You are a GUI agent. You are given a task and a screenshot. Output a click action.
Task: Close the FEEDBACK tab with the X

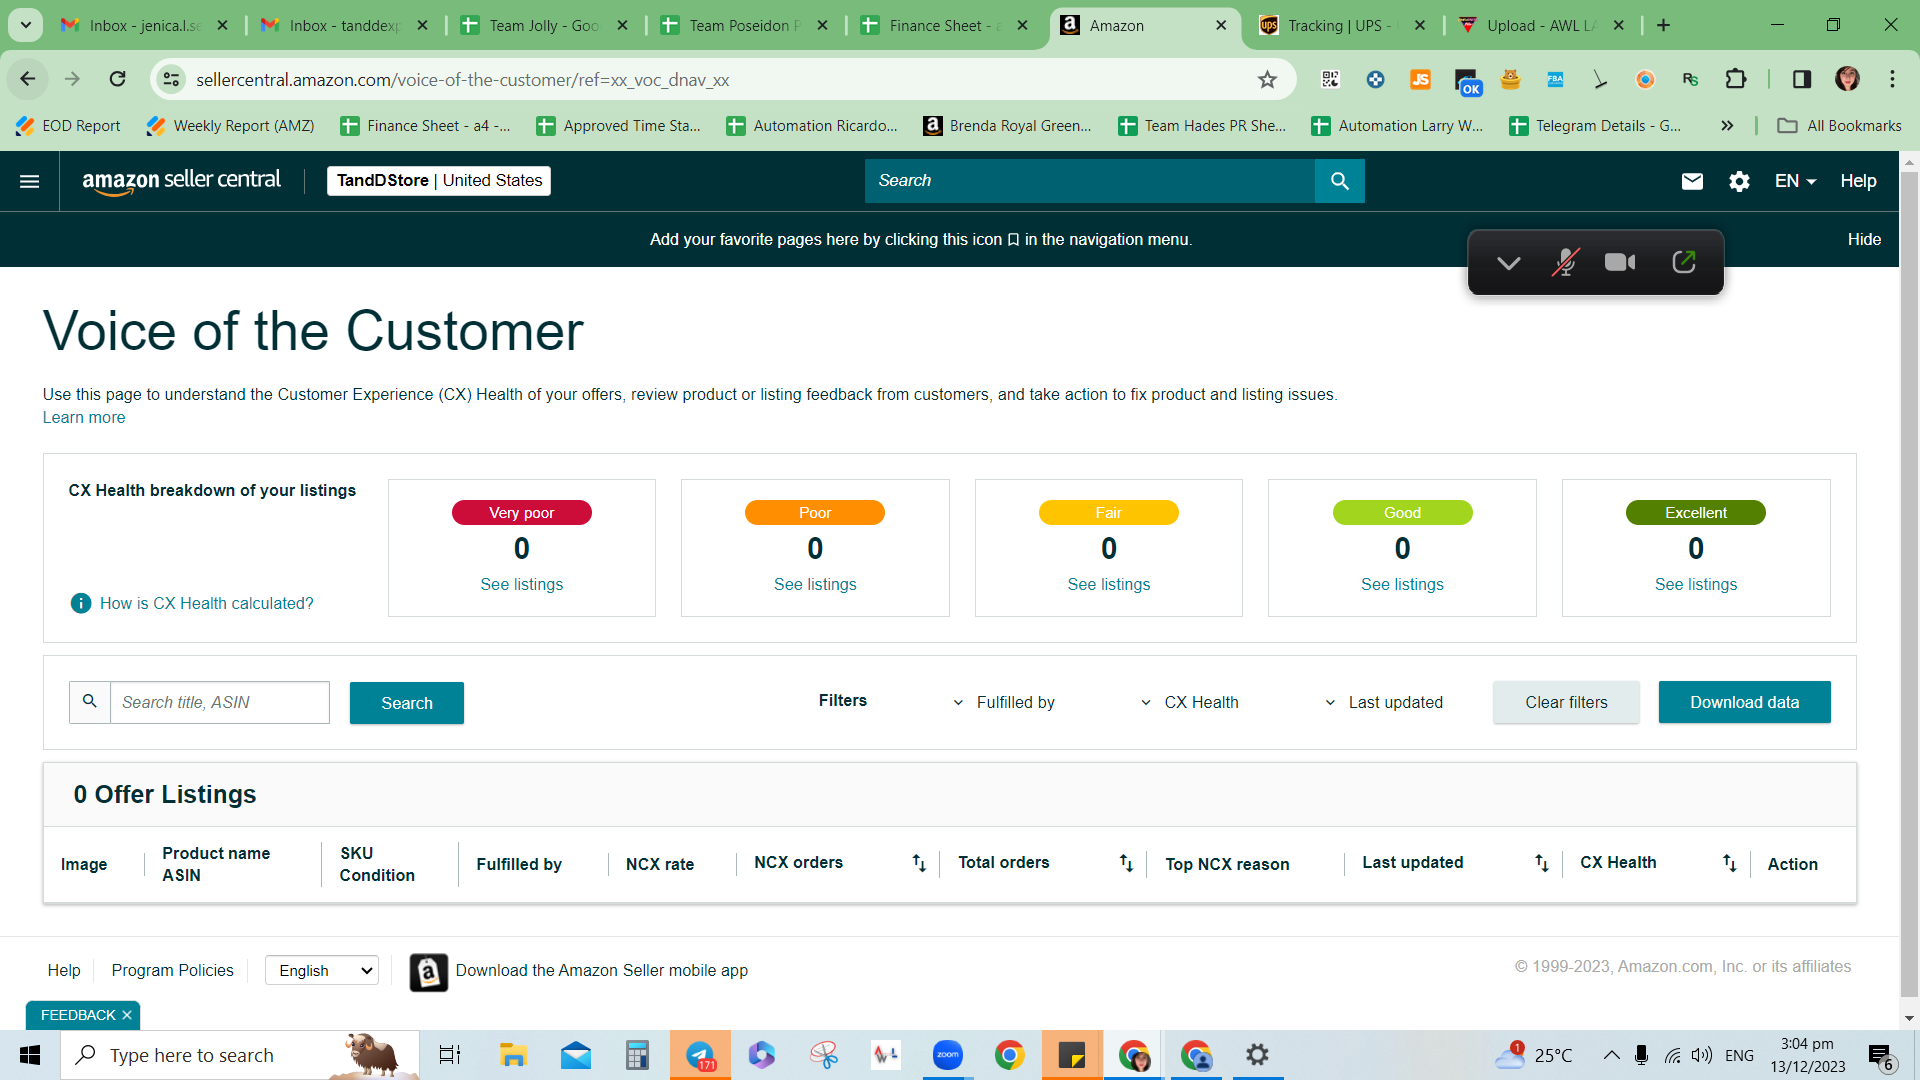pyautogui.click(x=127, y=1015)
